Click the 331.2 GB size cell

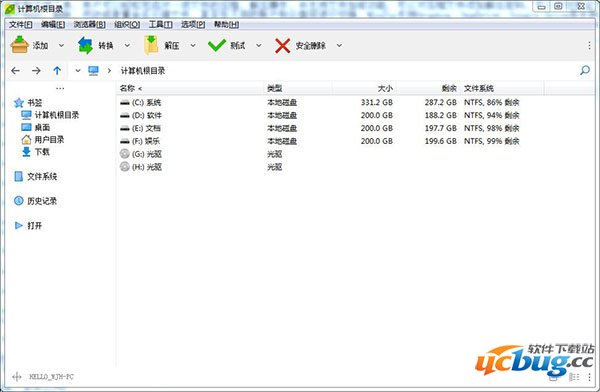(377, 103)
